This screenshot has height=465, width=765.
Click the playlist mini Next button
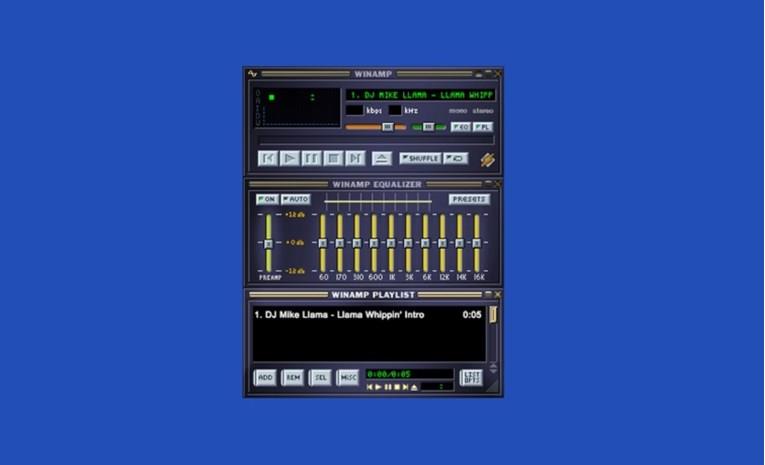click(405, 387)
